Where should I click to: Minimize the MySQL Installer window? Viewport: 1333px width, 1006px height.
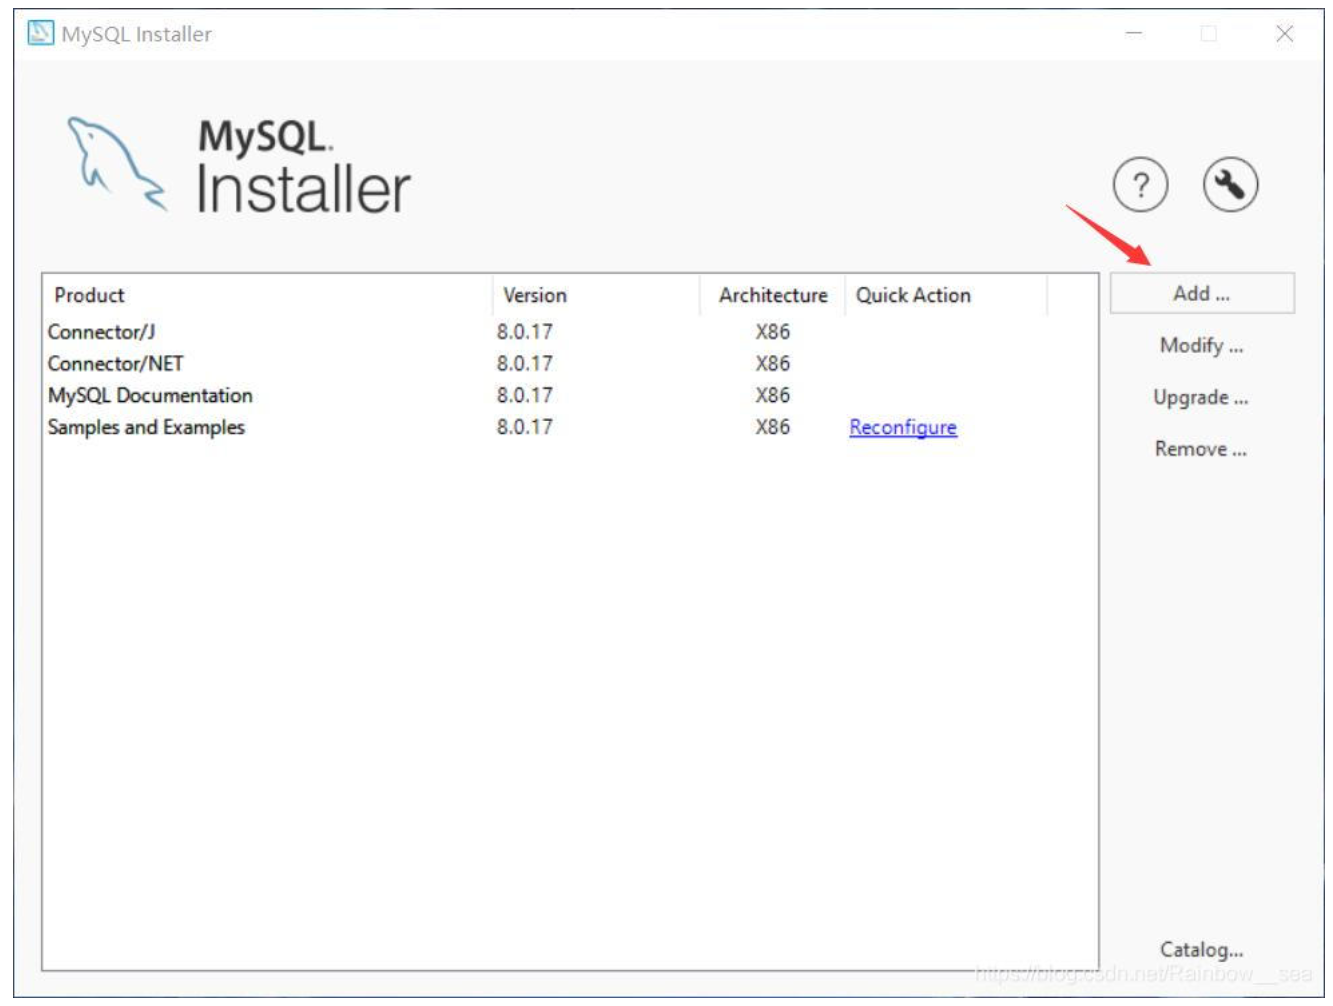pyautogui.click(x=1134, y=33)
